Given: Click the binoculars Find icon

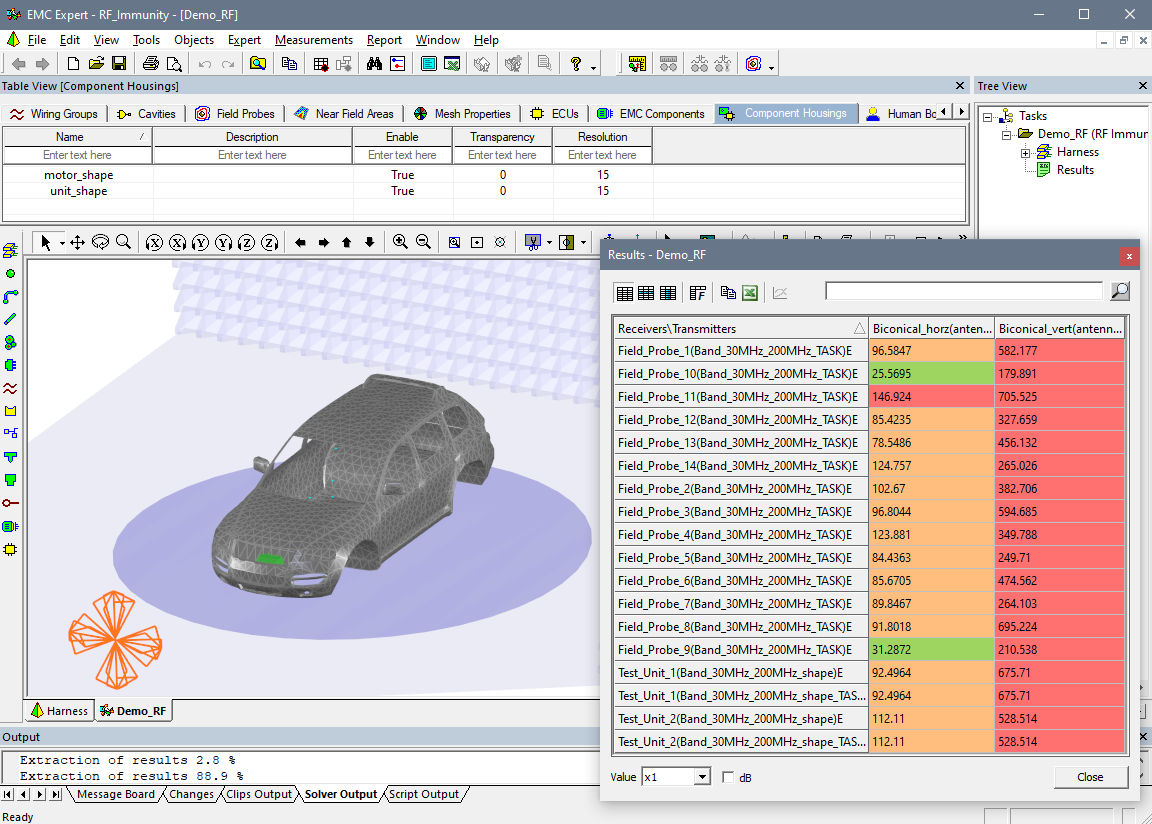Looking at the screenshot, I should [374, 64].
